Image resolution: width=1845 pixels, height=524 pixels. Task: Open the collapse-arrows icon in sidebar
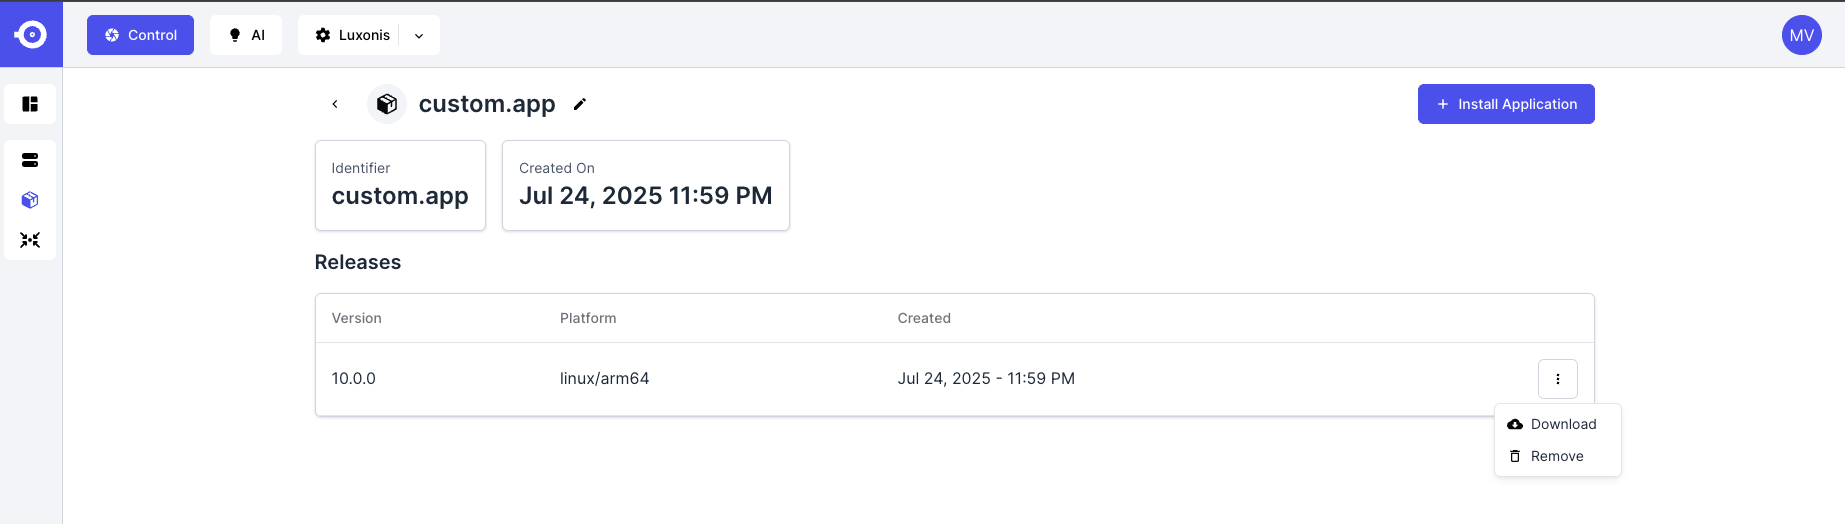30,240
